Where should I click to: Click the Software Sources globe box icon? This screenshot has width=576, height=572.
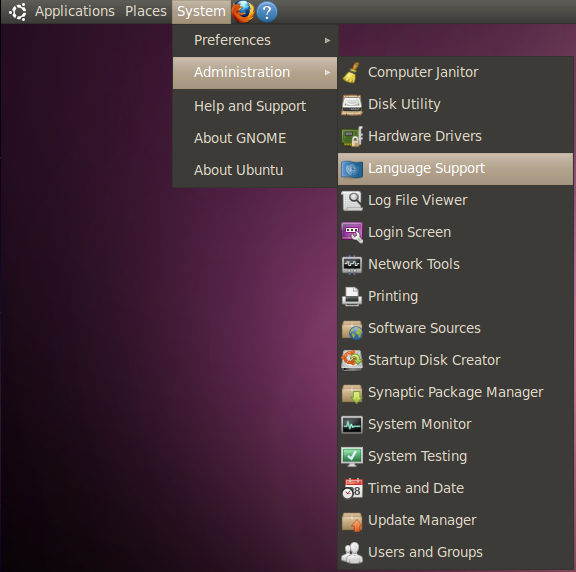[352, 329]
